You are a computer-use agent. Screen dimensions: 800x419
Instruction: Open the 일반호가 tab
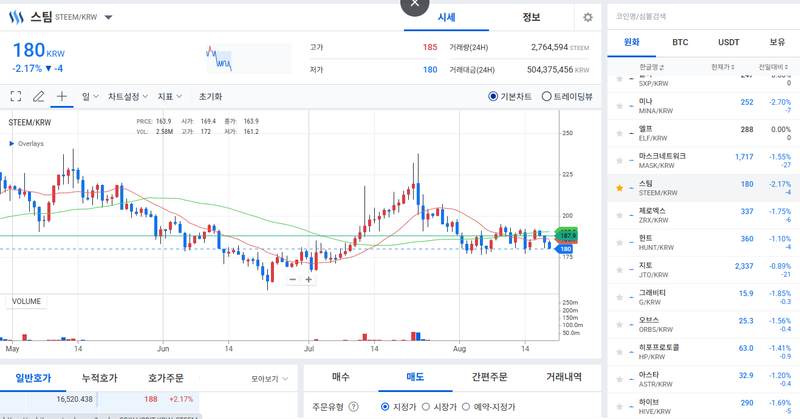[33, 378]
